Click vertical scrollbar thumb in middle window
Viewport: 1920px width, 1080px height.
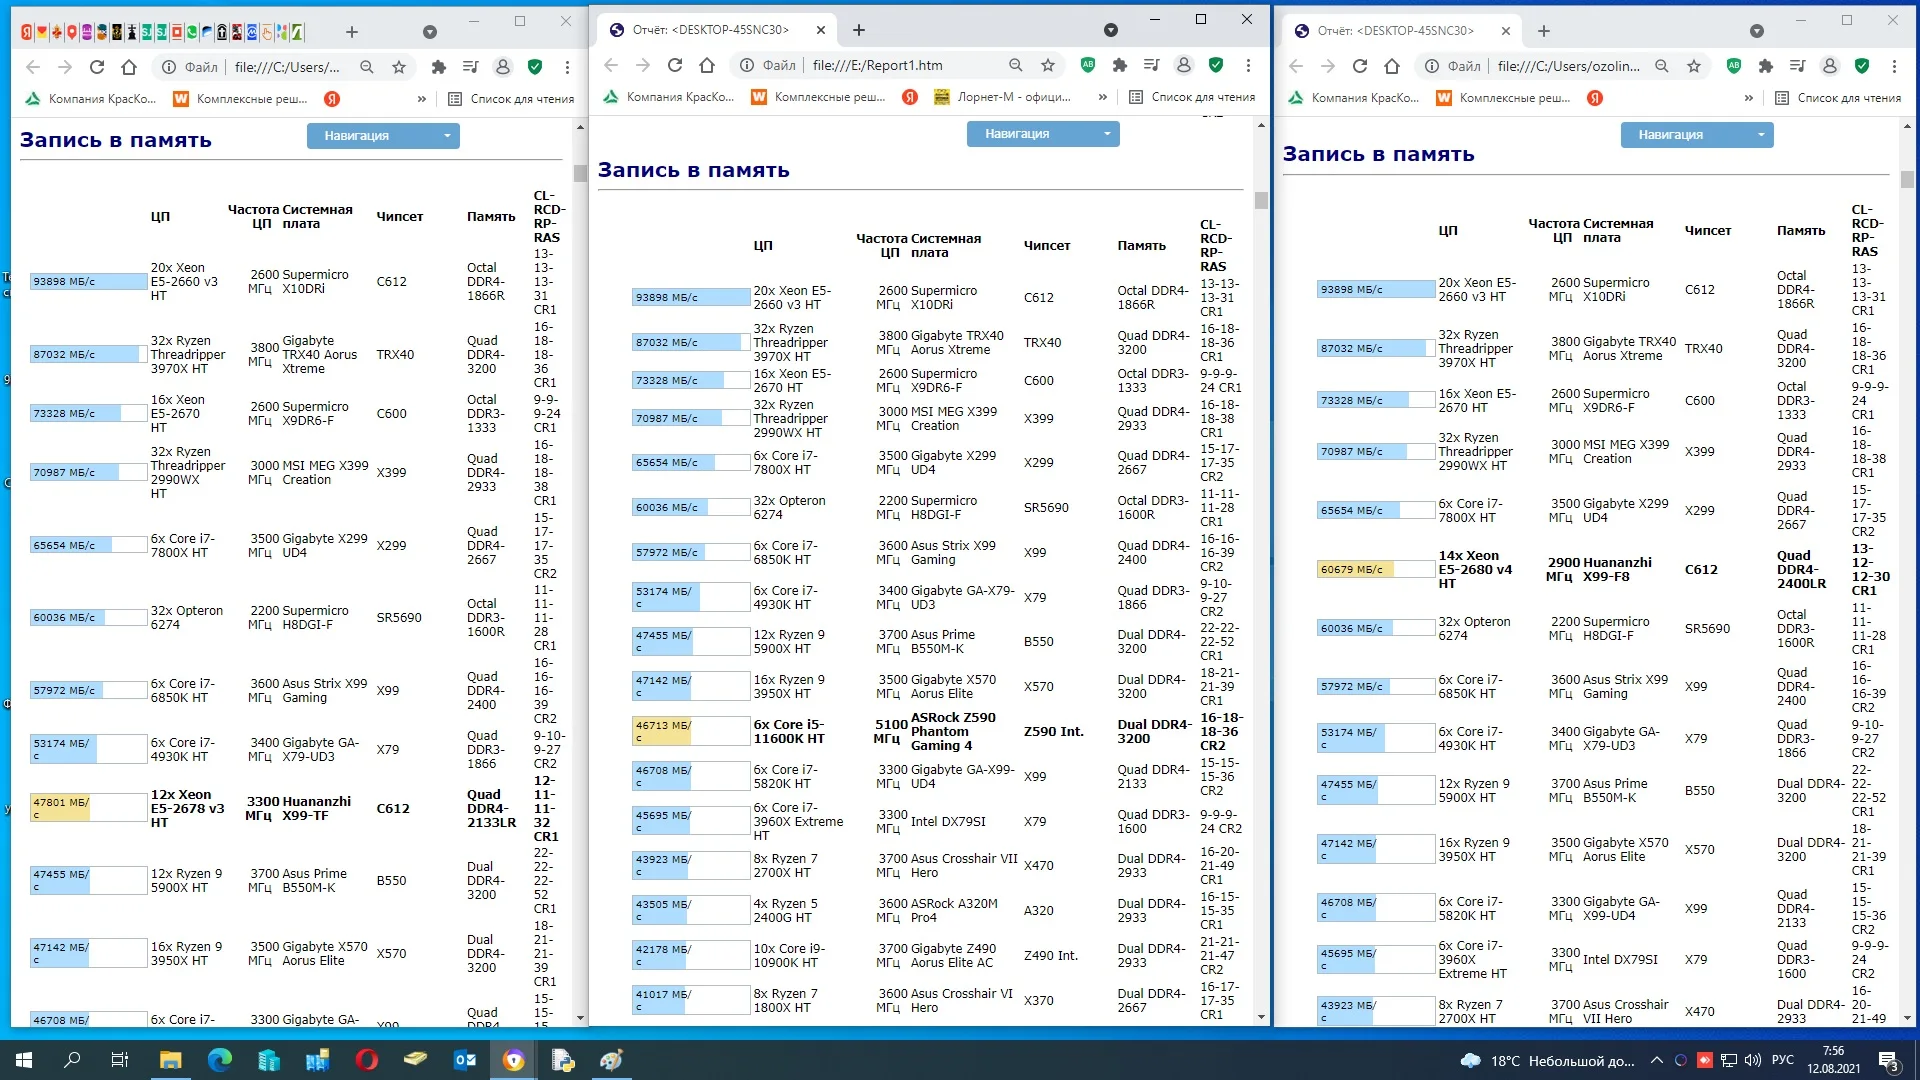pos(1261,200)
